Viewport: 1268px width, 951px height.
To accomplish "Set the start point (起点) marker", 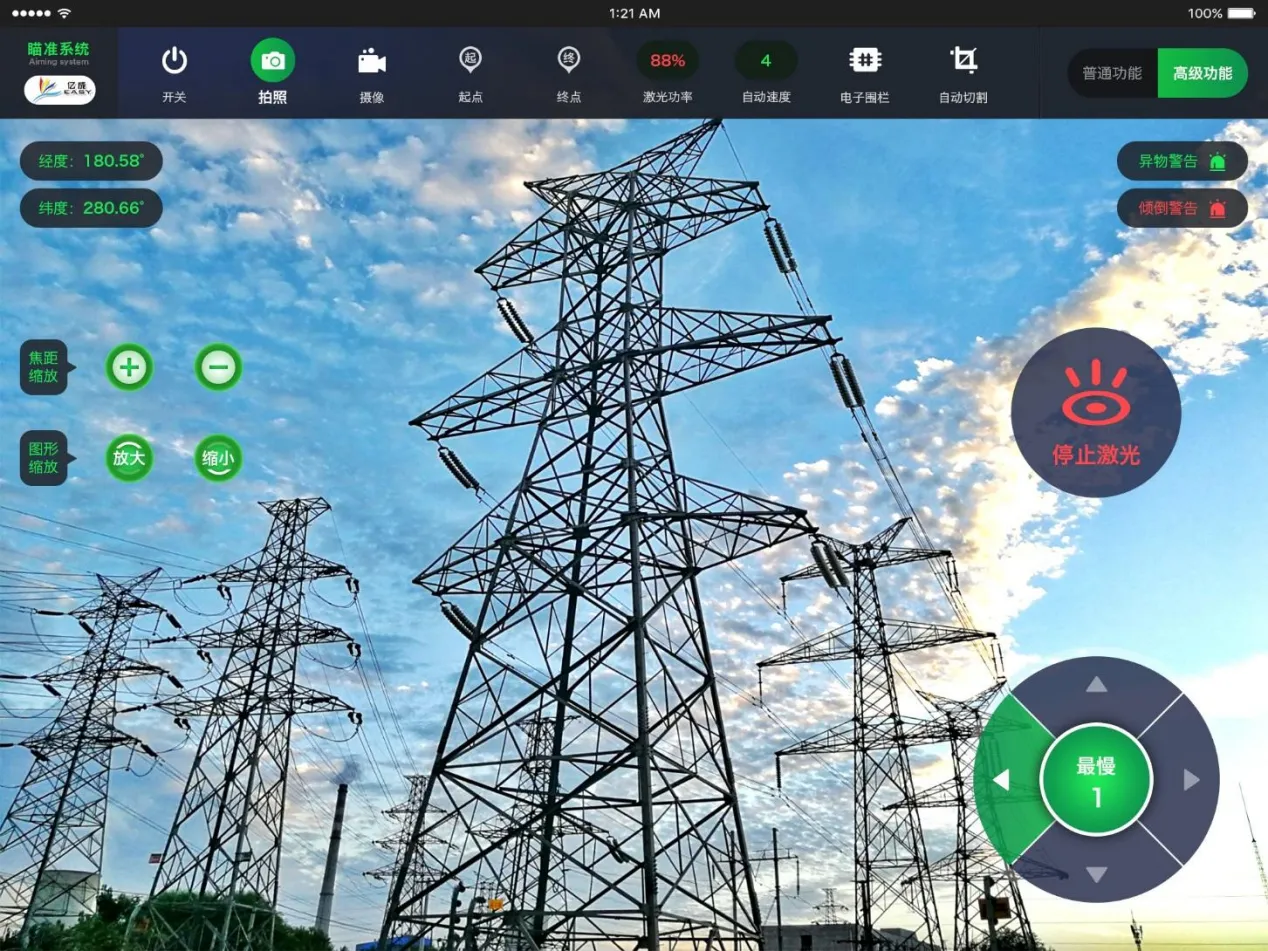I will coord(470,61).
